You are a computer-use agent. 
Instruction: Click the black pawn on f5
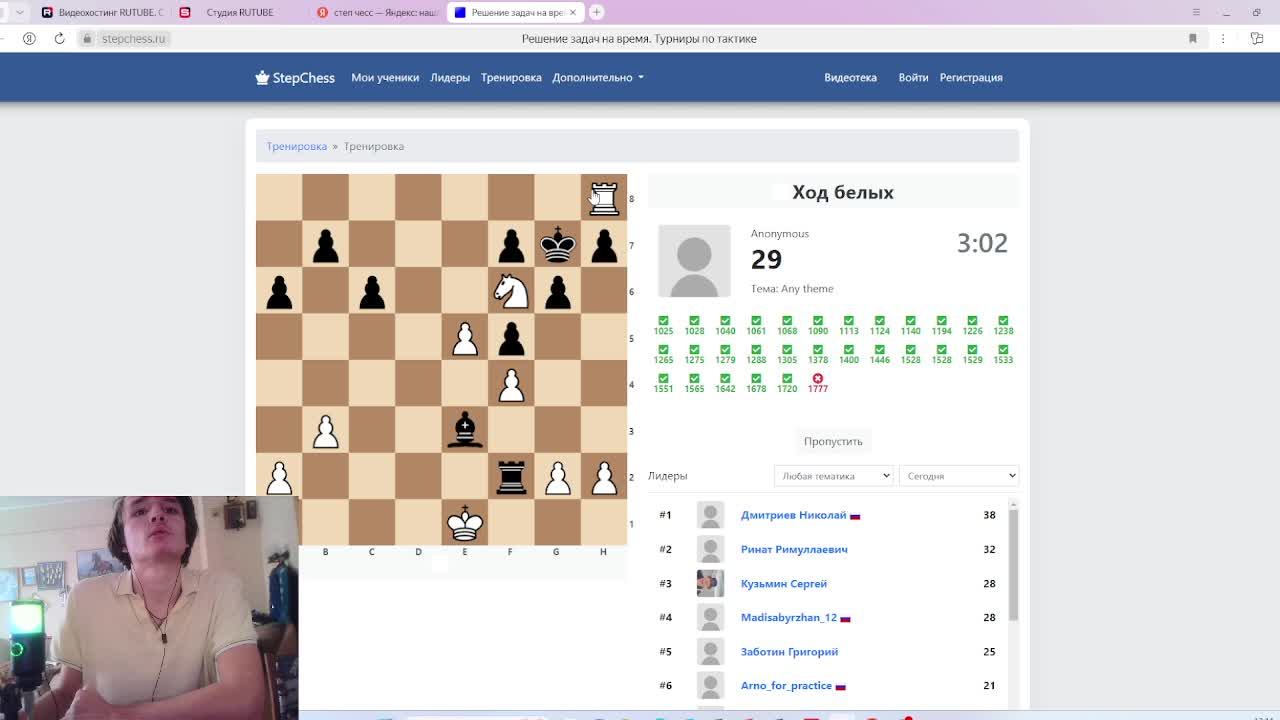pyautogui.click(x=511, y=337)
